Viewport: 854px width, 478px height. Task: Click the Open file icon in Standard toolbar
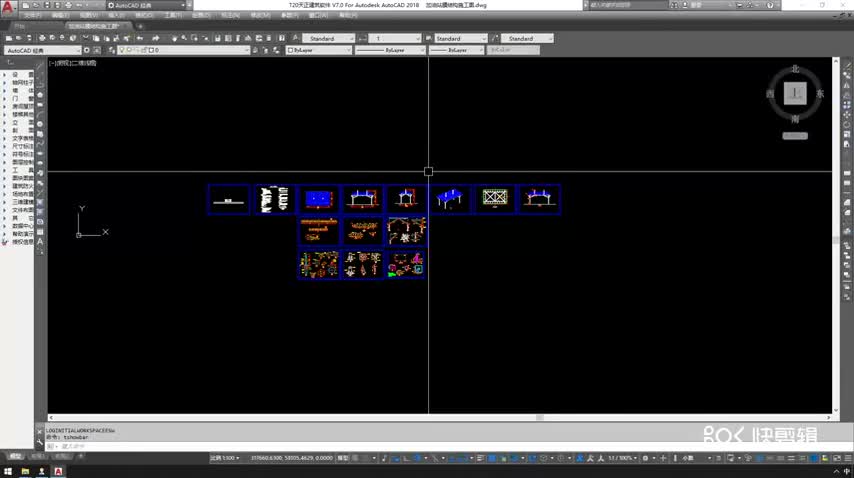19,39
